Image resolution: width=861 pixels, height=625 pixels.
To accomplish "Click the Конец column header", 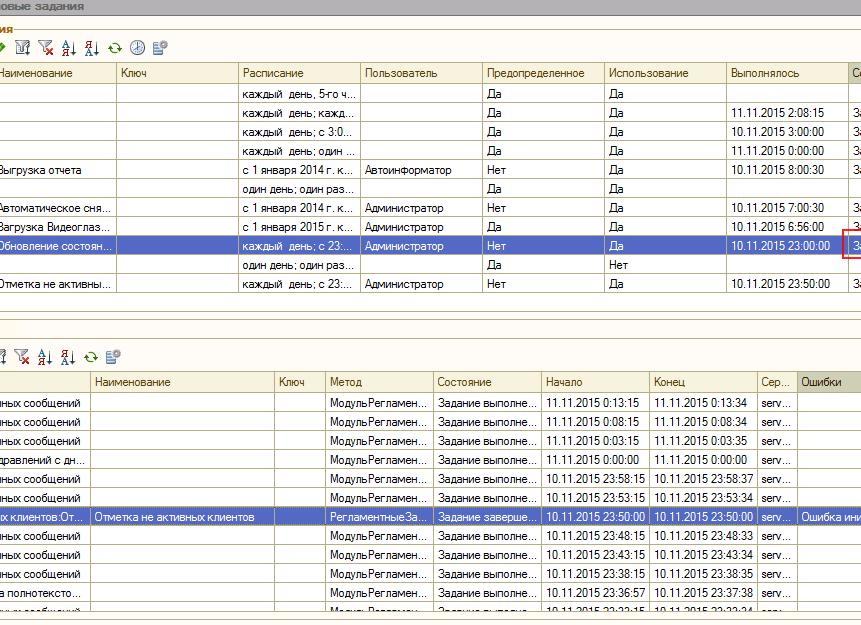I will click(703, 382).
